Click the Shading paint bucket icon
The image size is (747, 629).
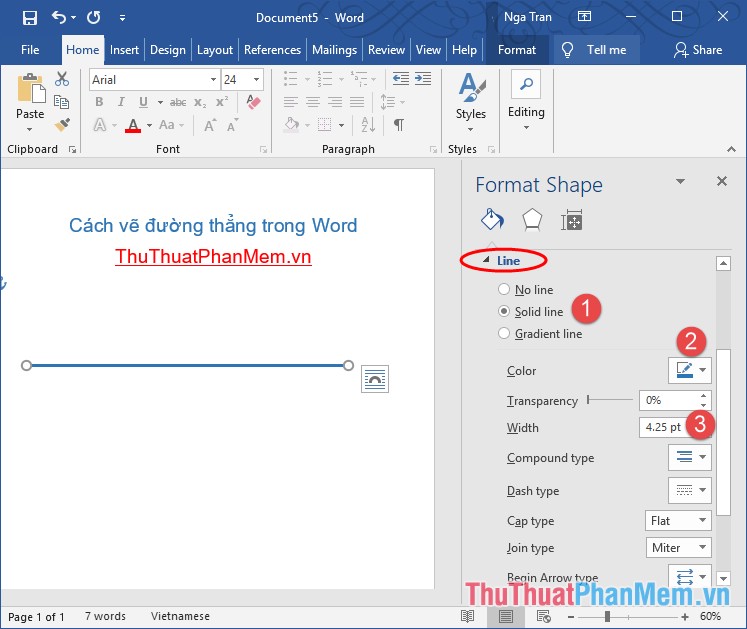292,125
